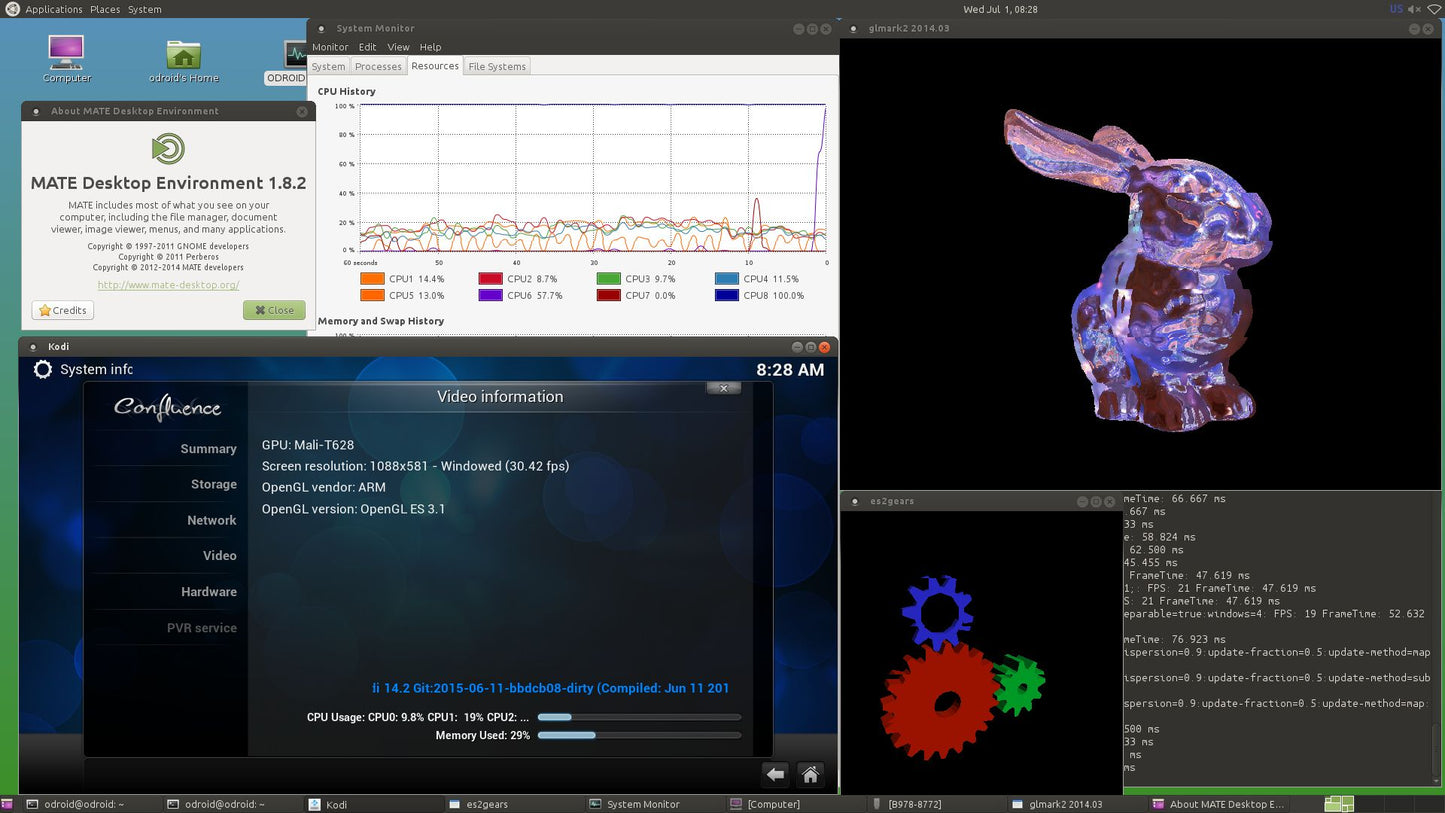Click the muted volume tray icon
The height and width of the screenshot is (813, 1445).
click(x=1415, y=9)
